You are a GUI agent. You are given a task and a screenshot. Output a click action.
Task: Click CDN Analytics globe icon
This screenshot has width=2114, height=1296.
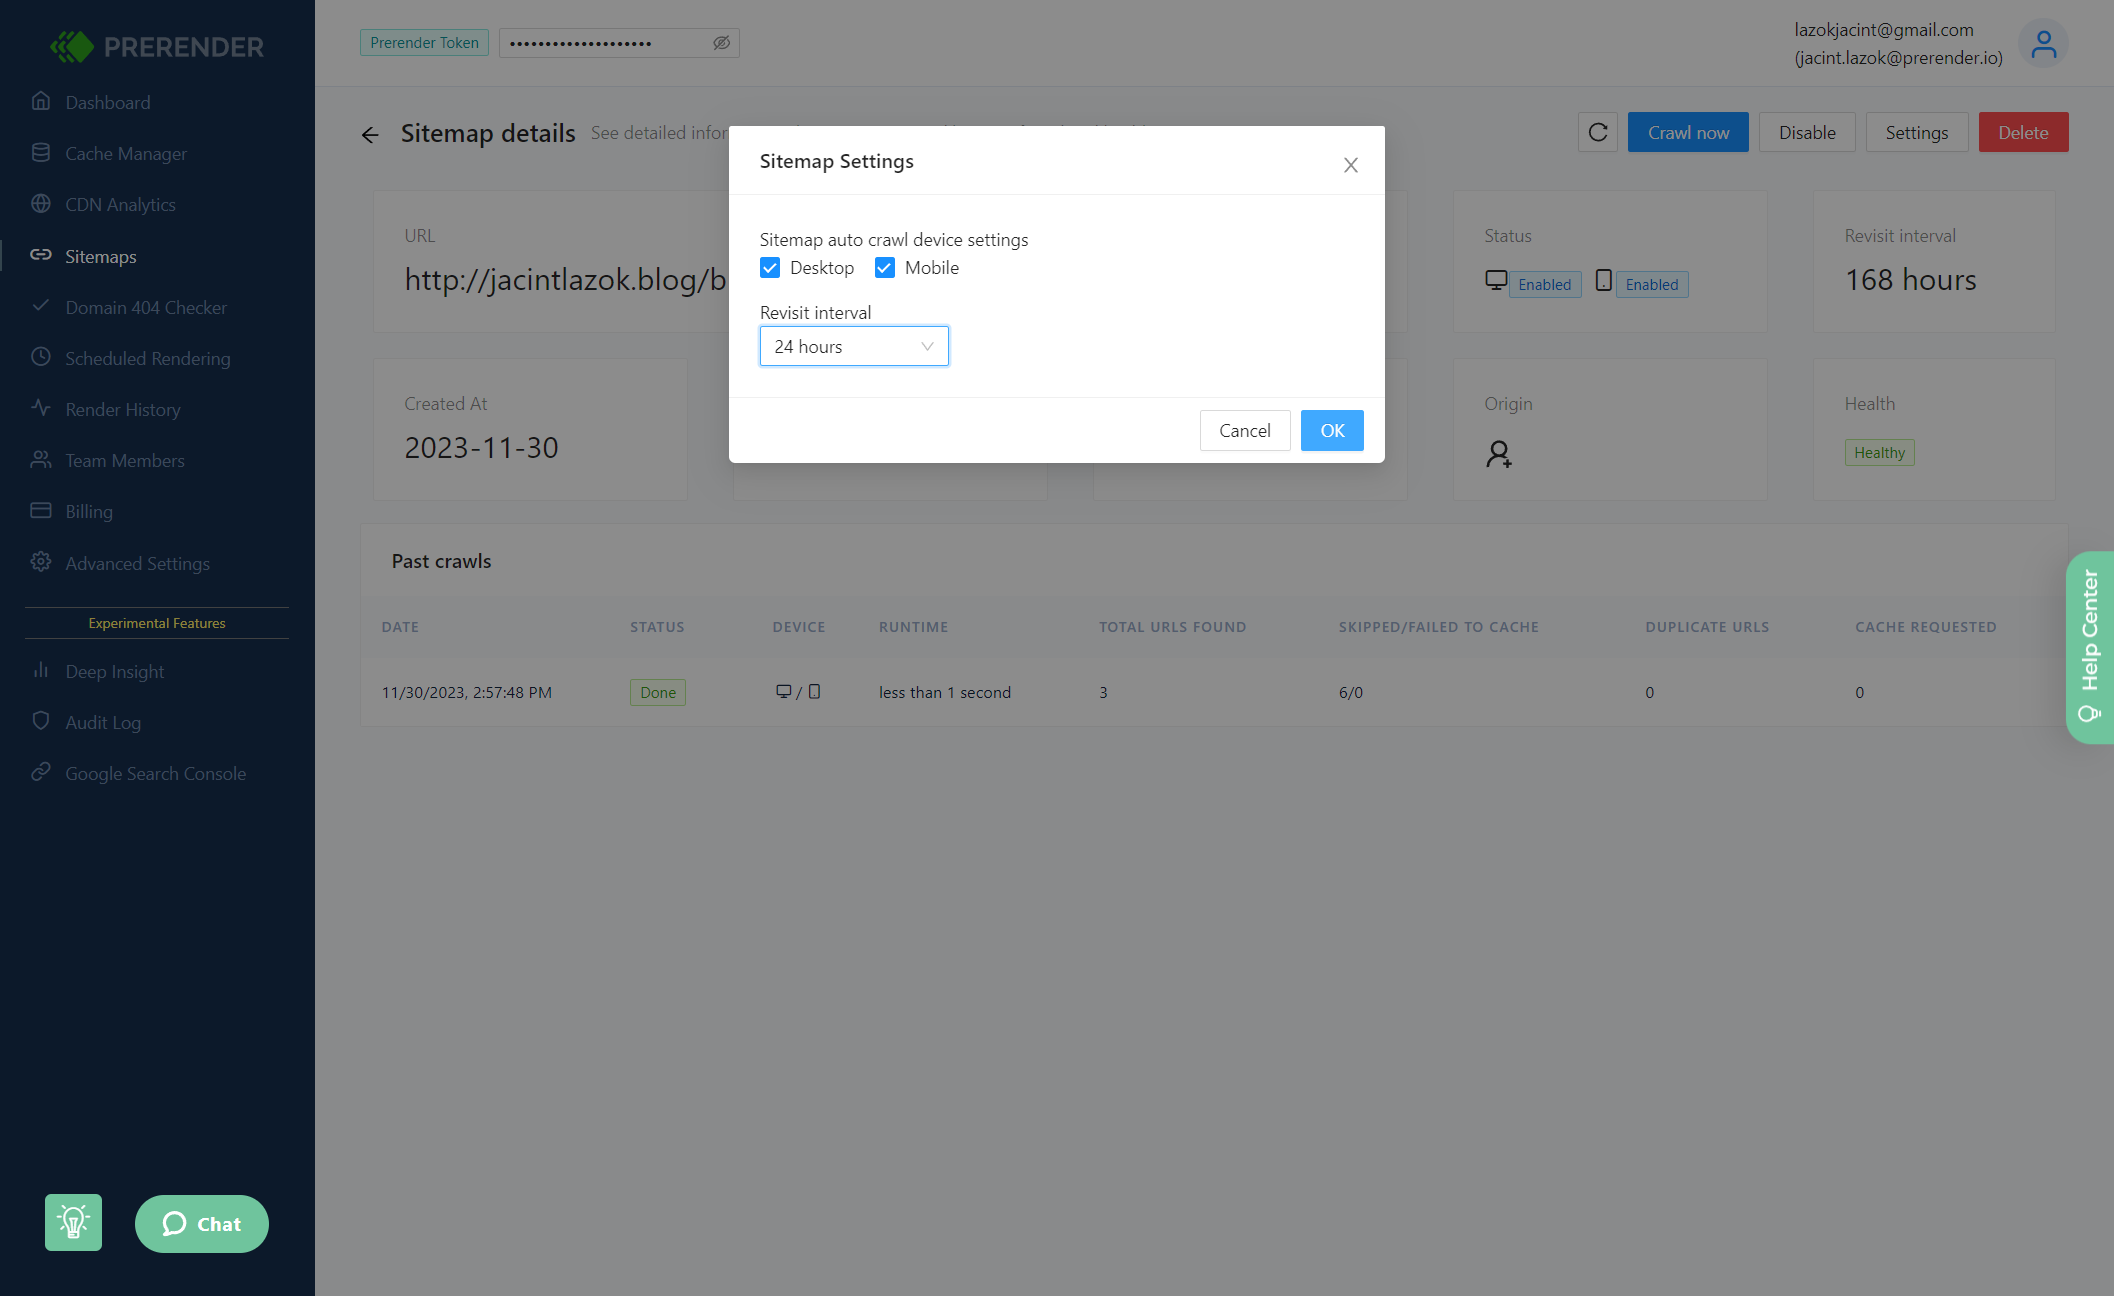(x=41, y=203)
